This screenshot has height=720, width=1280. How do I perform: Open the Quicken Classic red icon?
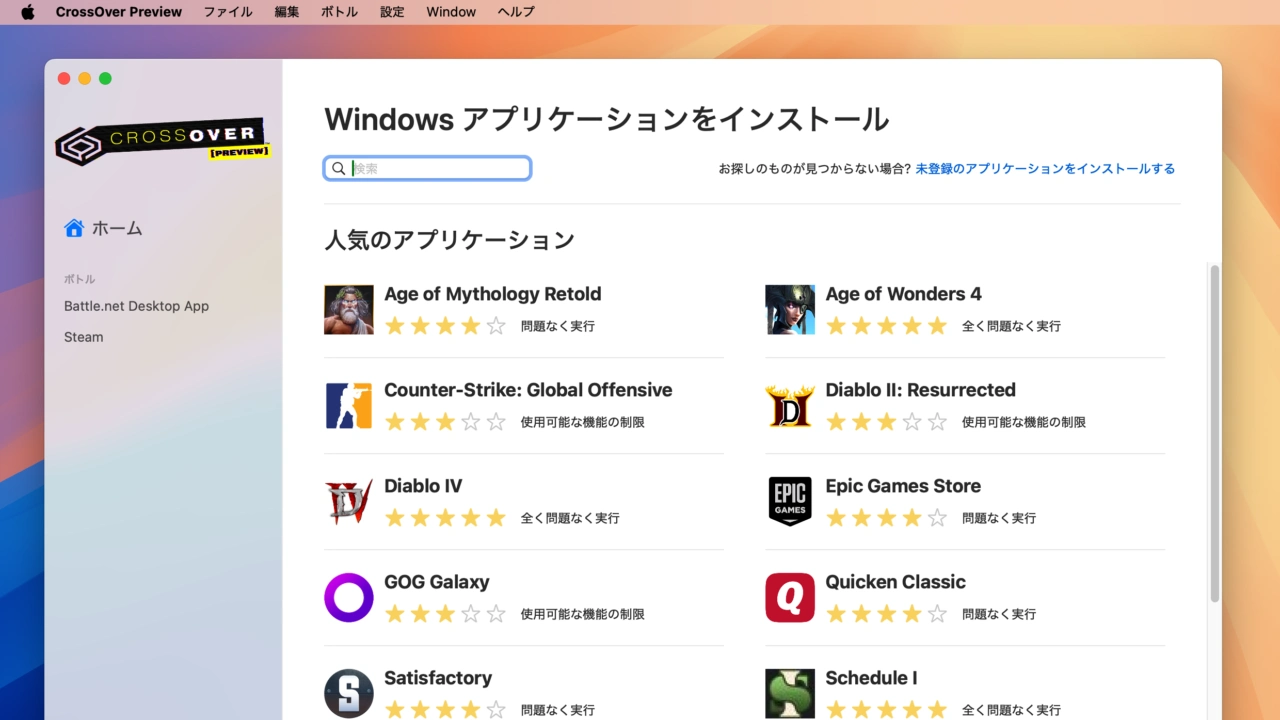[x=789, y=598]
